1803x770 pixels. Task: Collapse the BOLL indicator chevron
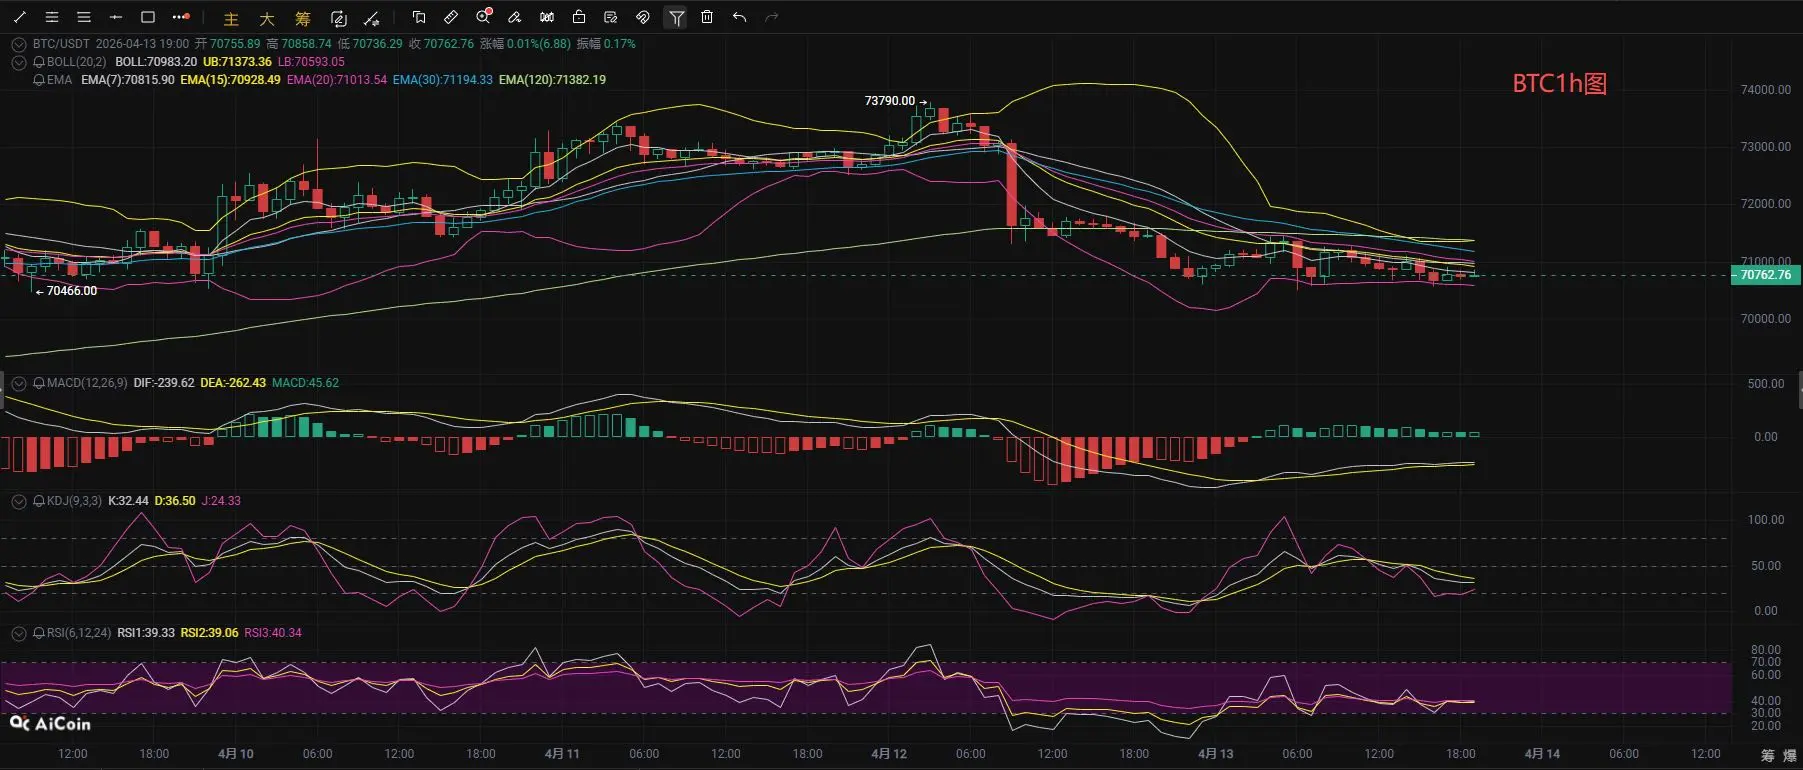point(18,62)
